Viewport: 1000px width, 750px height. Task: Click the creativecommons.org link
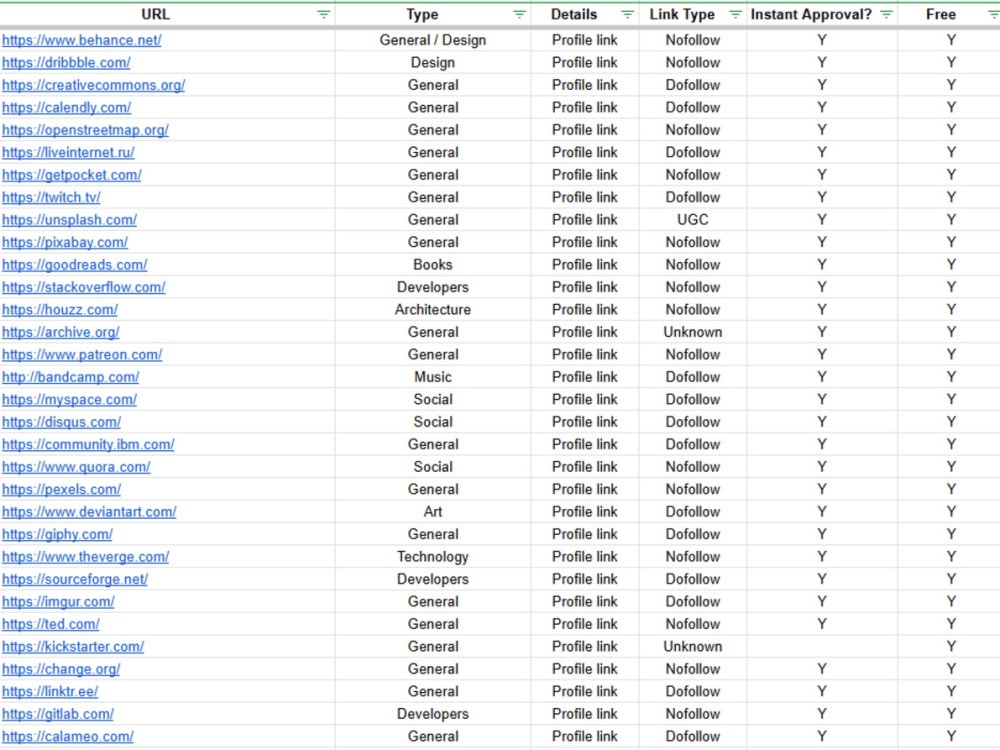click(x=93, y=85)
